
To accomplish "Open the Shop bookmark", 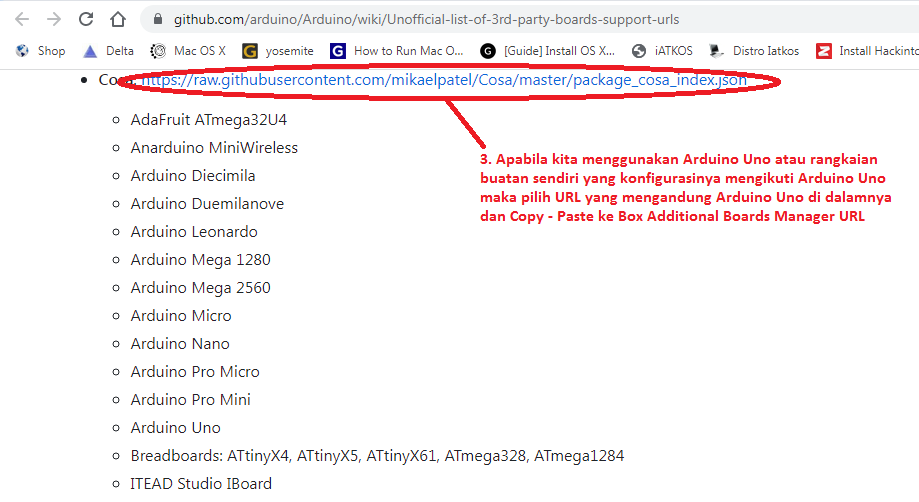I will pyautogui.click(x=42, y=50).
